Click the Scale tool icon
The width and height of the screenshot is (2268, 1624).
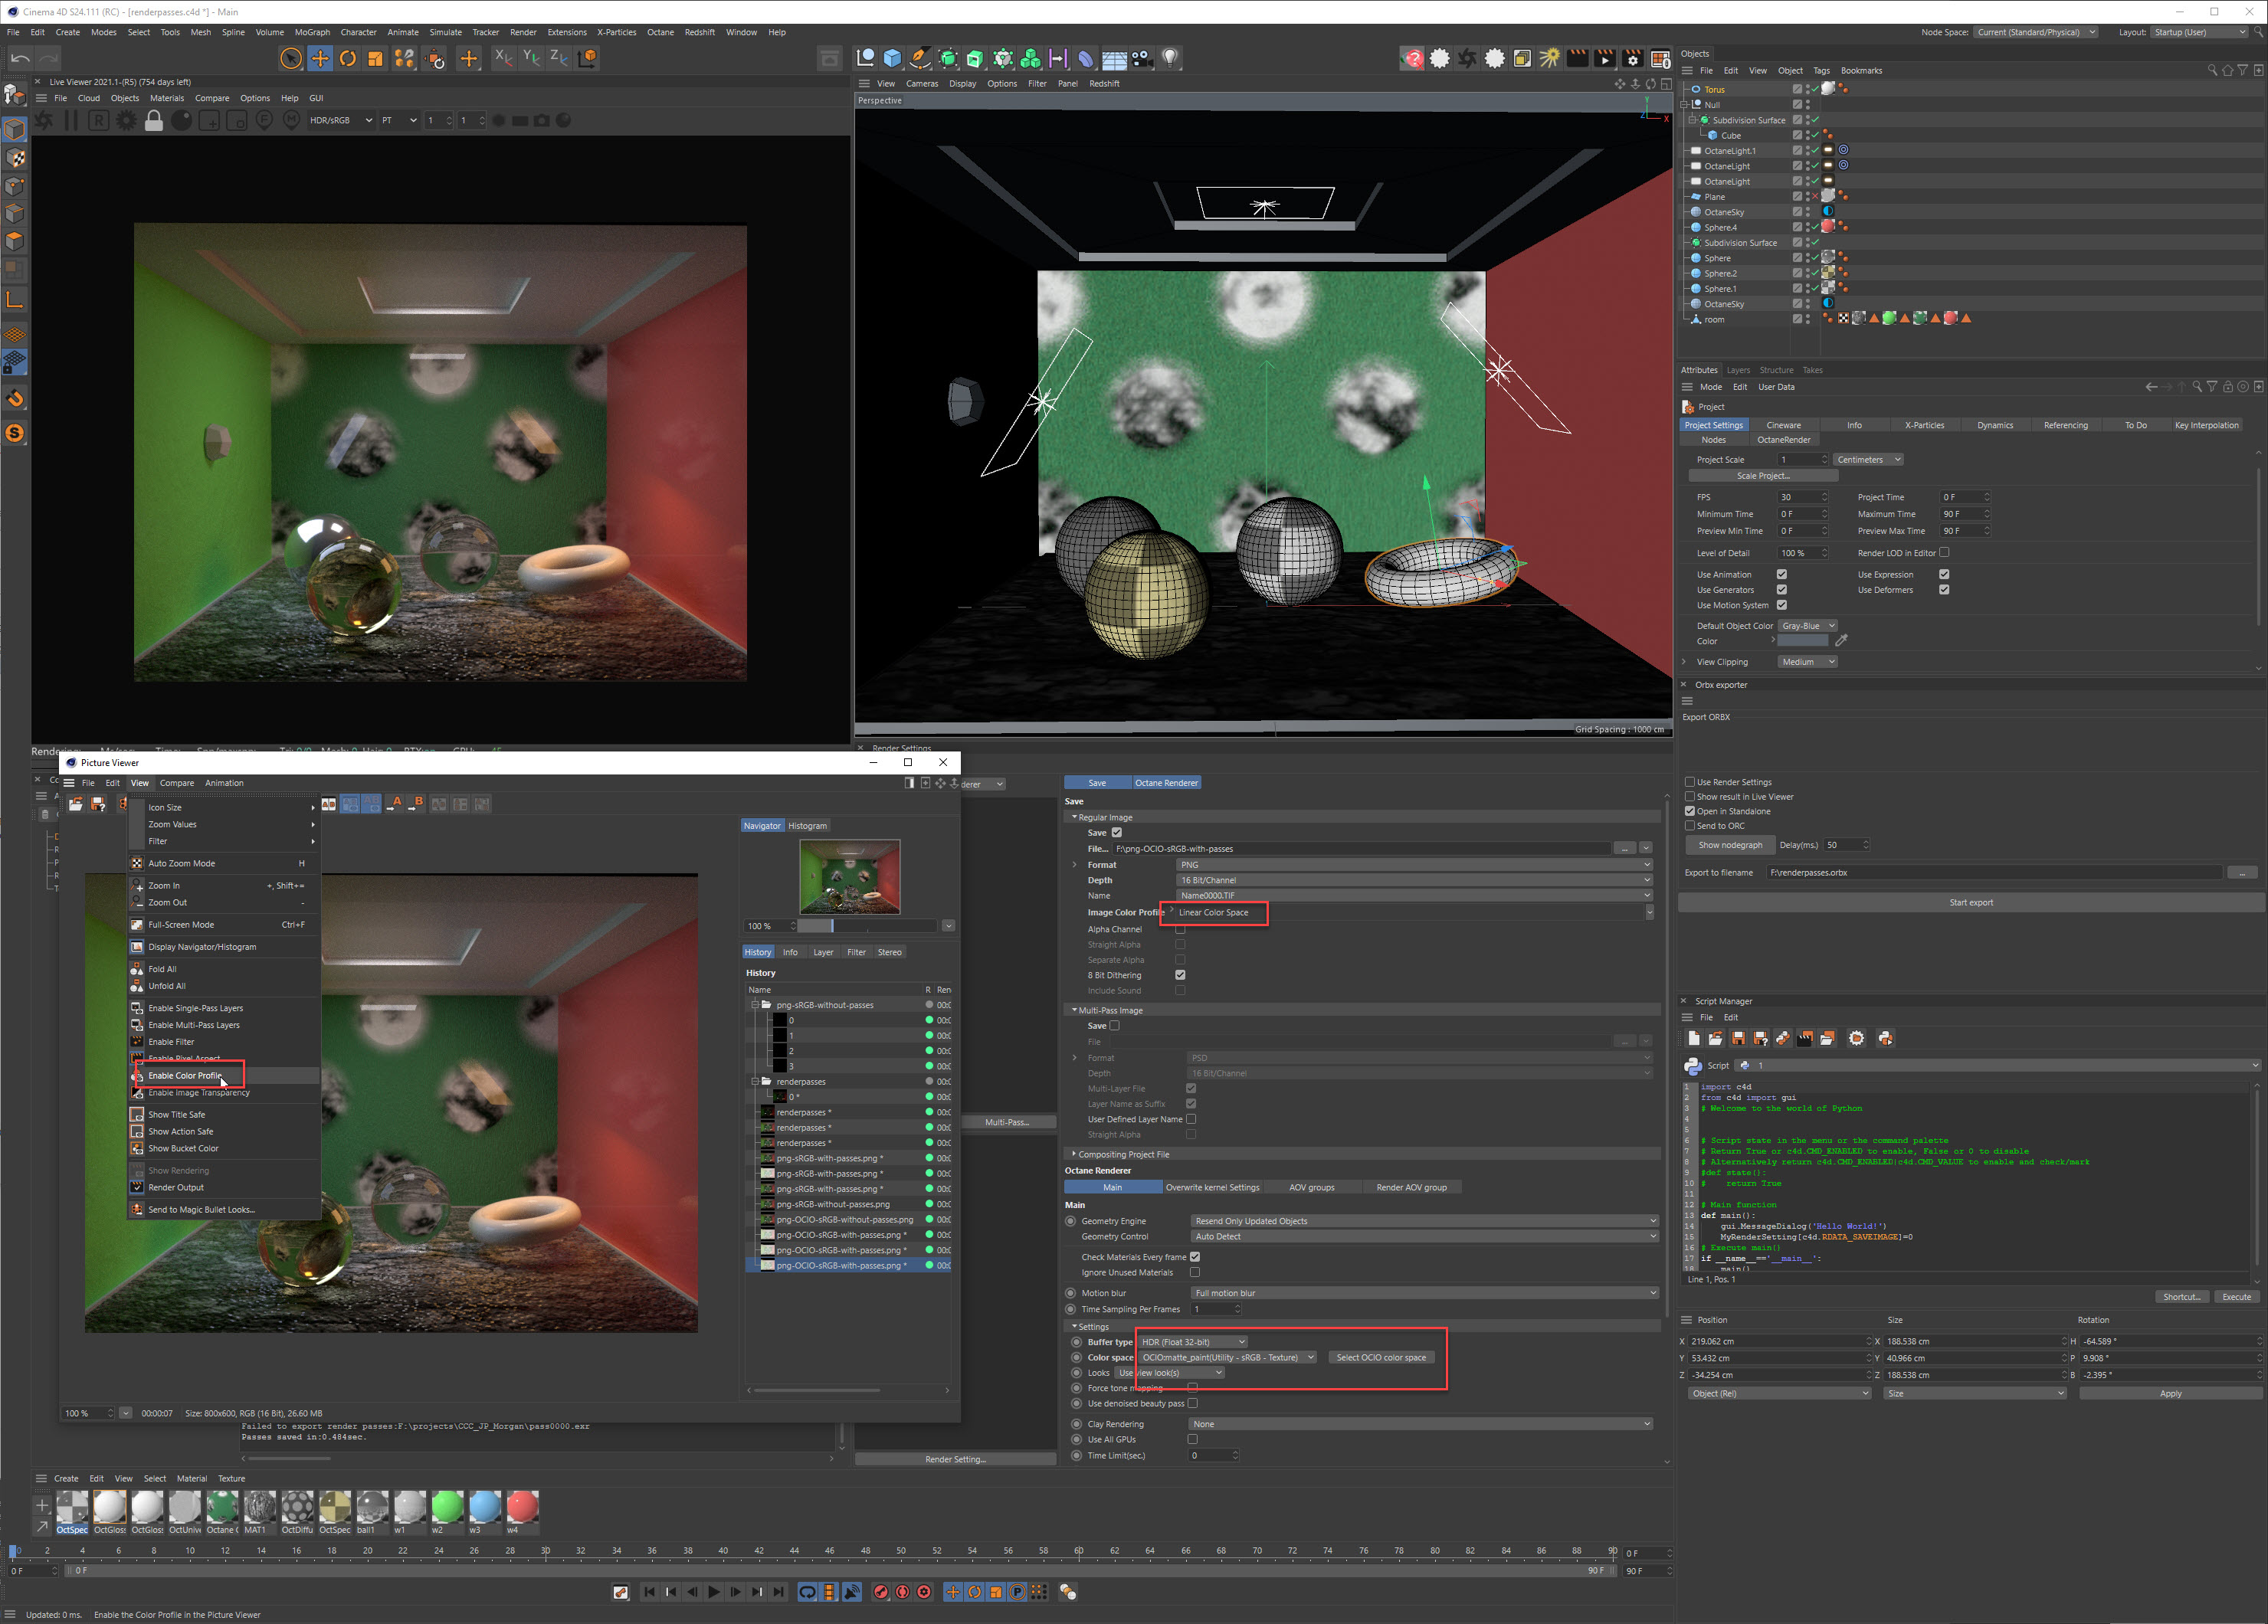pyautogui.click(x=375, y=58)
